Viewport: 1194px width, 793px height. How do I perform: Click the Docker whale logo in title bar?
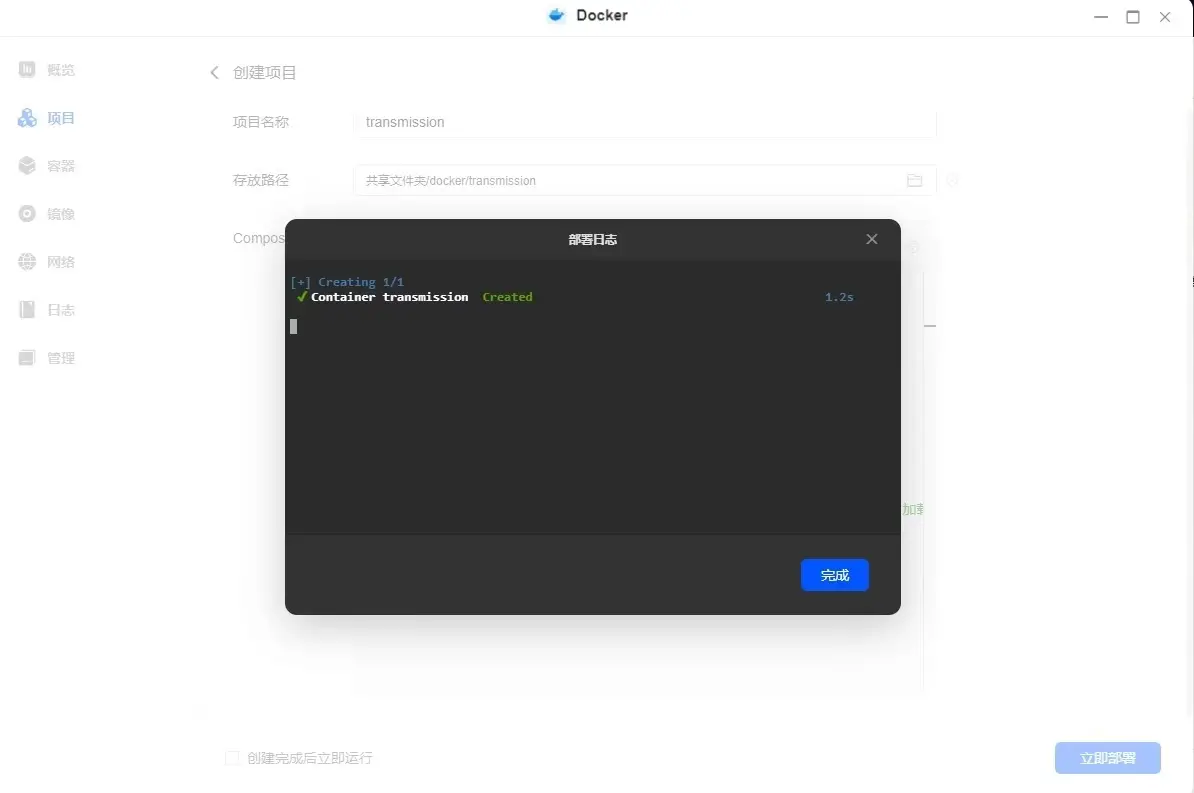pyautogui.click(x=557, y=16)
